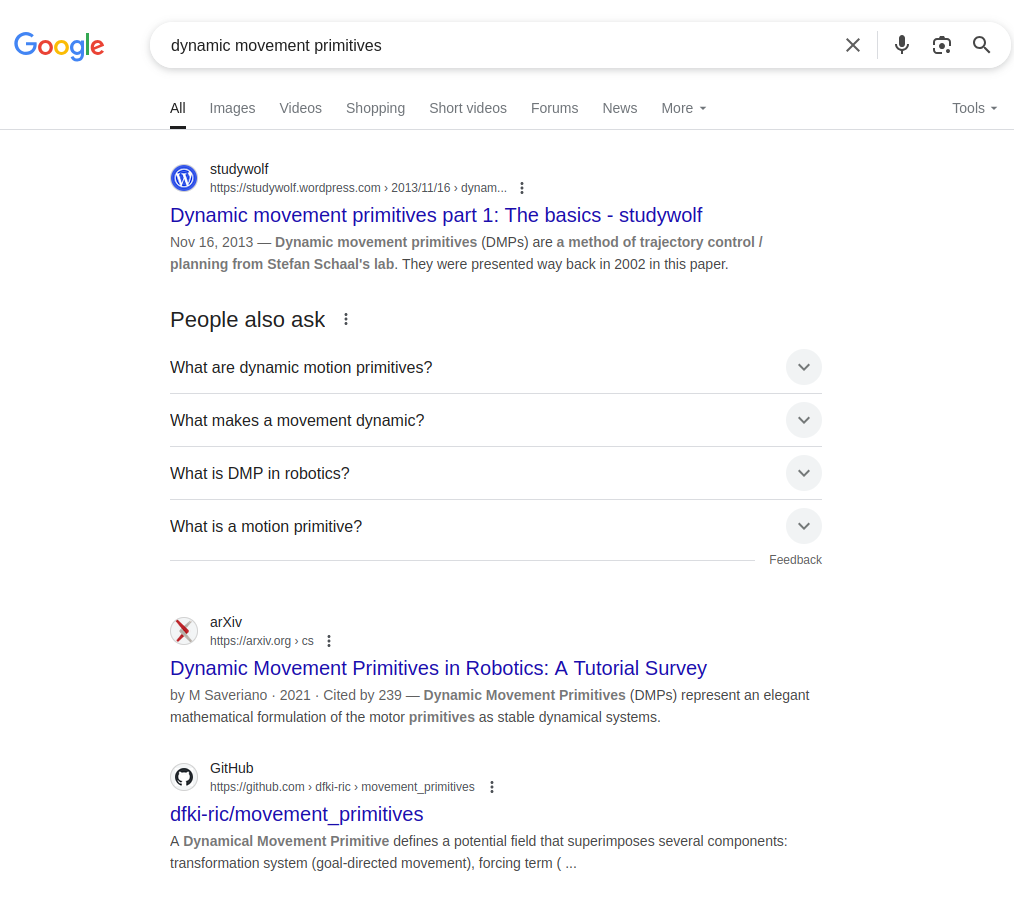Open search by image camera icon
1014x910 pixels.
click(x=942, y=45)
